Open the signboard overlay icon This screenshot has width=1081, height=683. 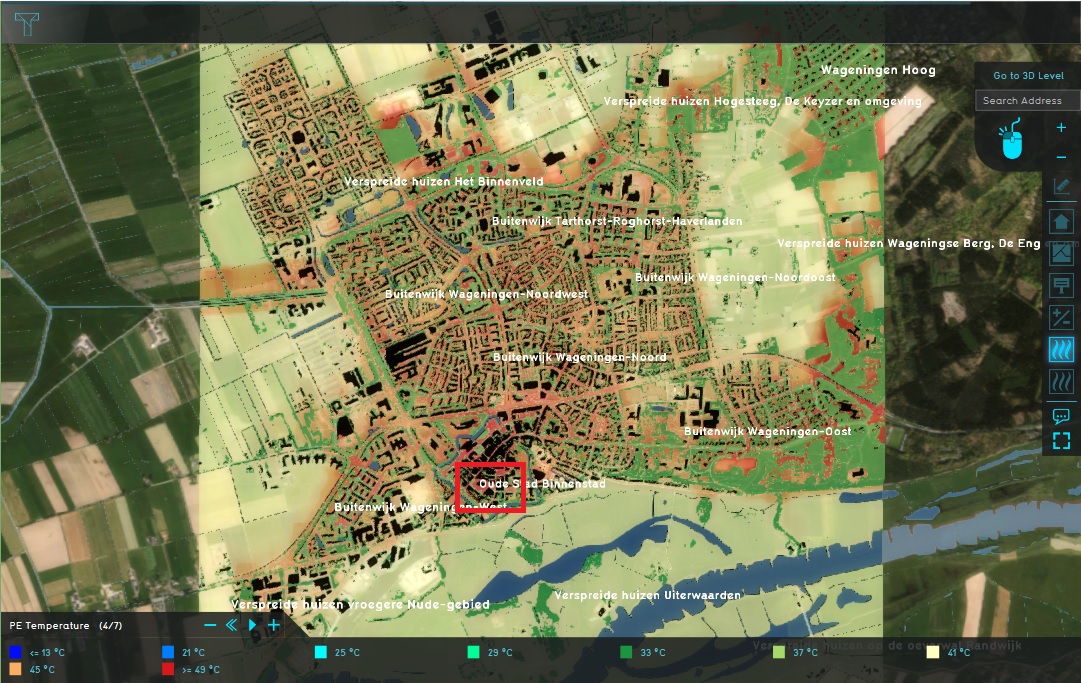pyautogui.click(x=1061, y=286)
